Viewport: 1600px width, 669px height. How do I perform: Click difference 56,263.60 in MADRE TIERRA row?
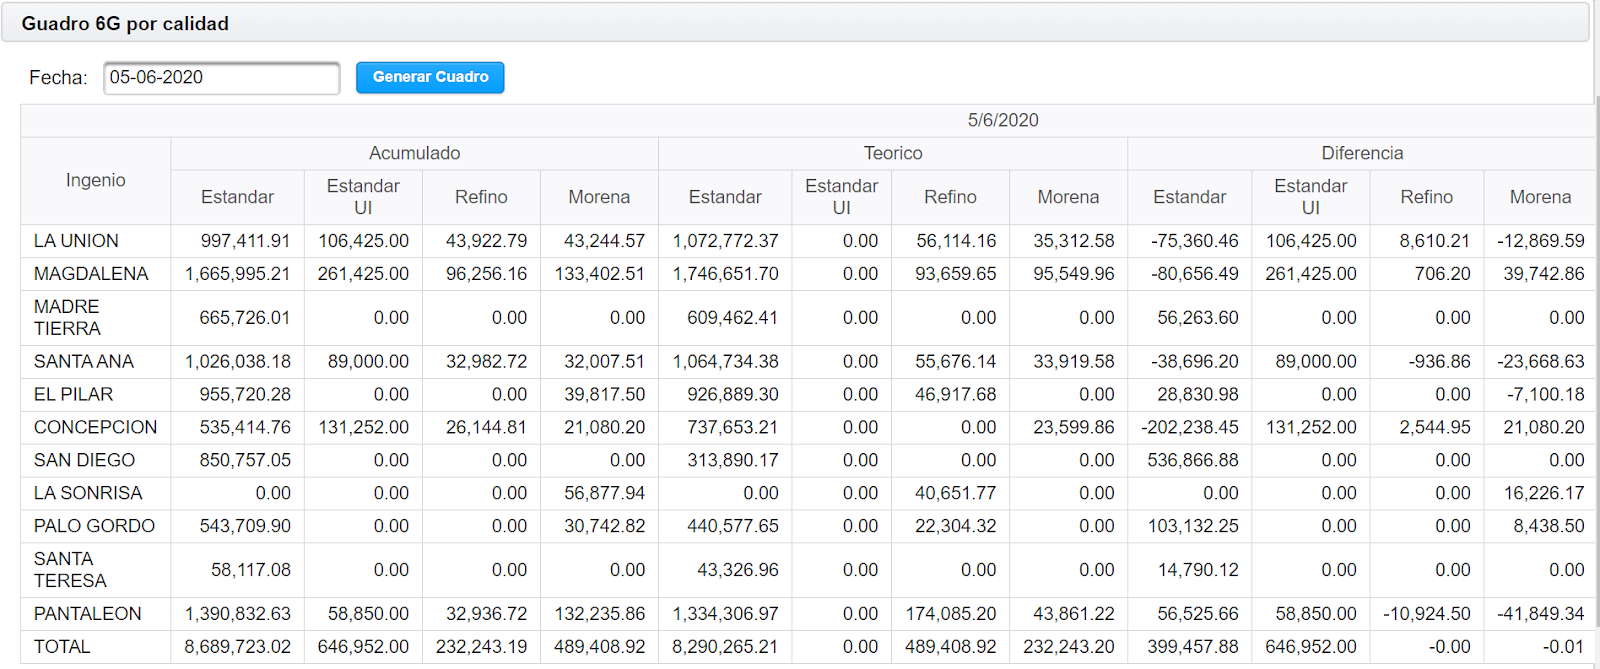[1198, 318]
